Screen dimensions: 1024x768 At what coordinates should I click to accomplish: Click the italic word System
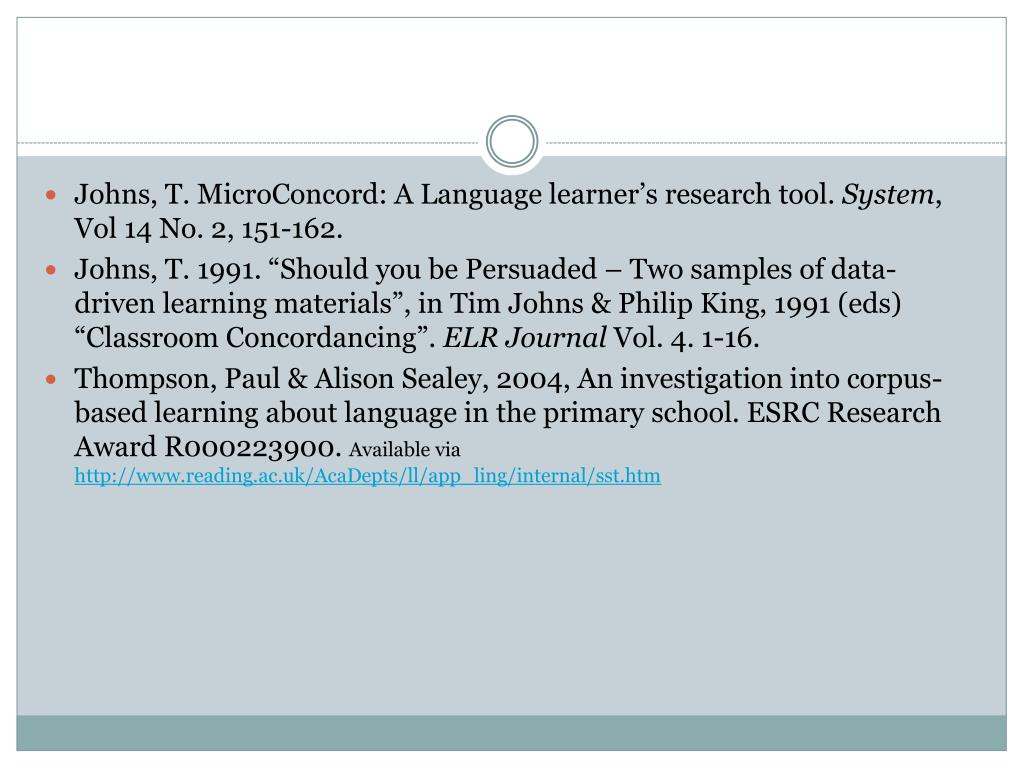coord(888,195)
